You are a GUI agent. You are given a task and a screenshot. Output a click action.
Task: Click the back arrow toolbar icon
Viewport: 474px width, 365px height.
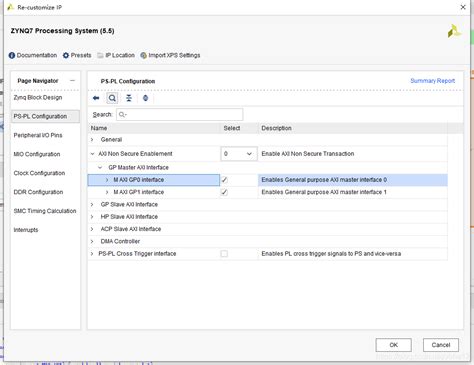pyautogui.click(x=96, y=98)
